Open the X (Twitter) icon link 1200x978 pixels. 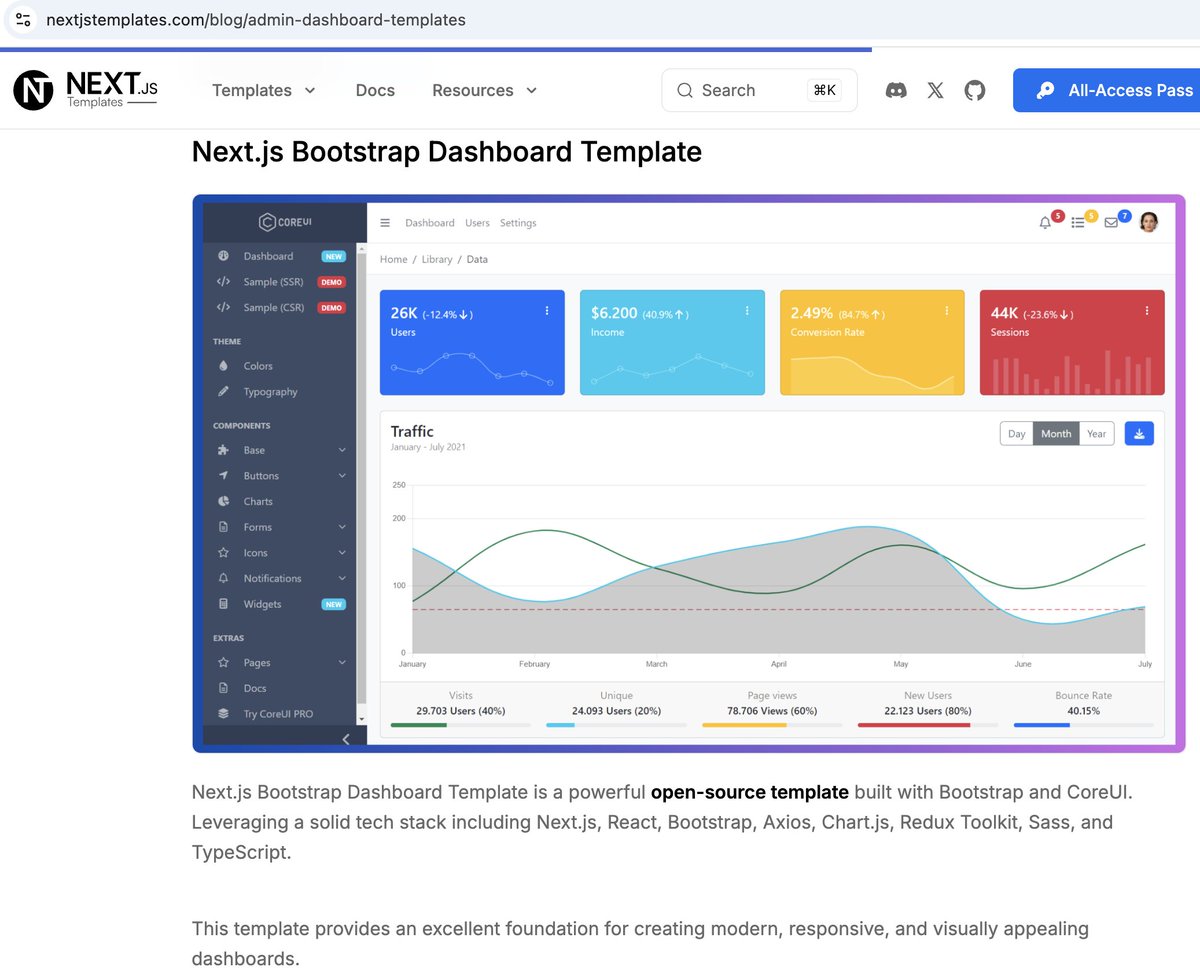click(x=935, y=90)
